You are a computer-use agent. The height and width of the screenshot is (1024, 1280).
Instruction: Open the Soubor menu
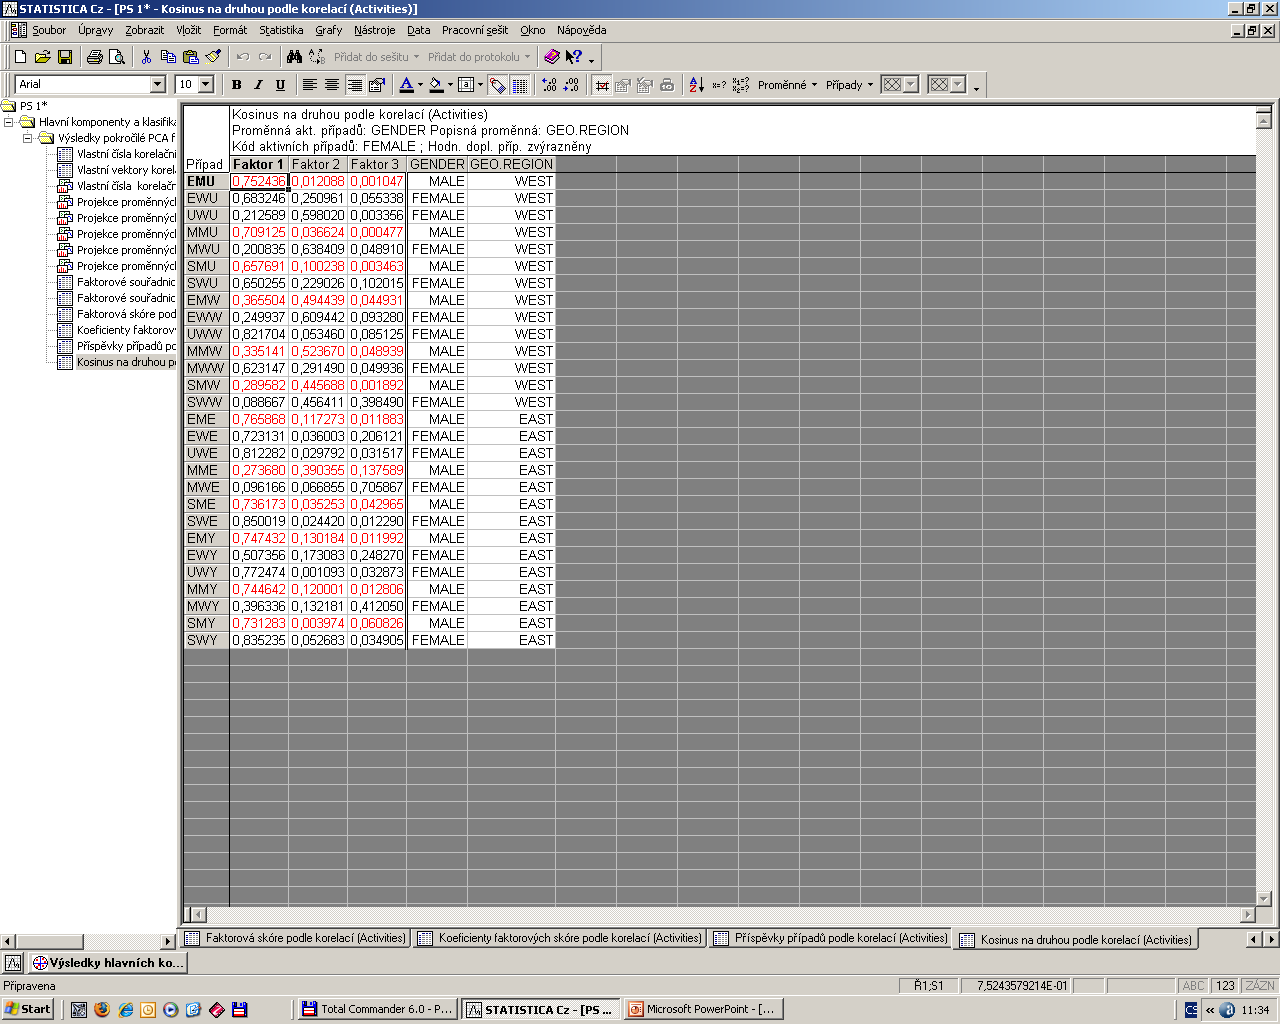click(49, 30)
